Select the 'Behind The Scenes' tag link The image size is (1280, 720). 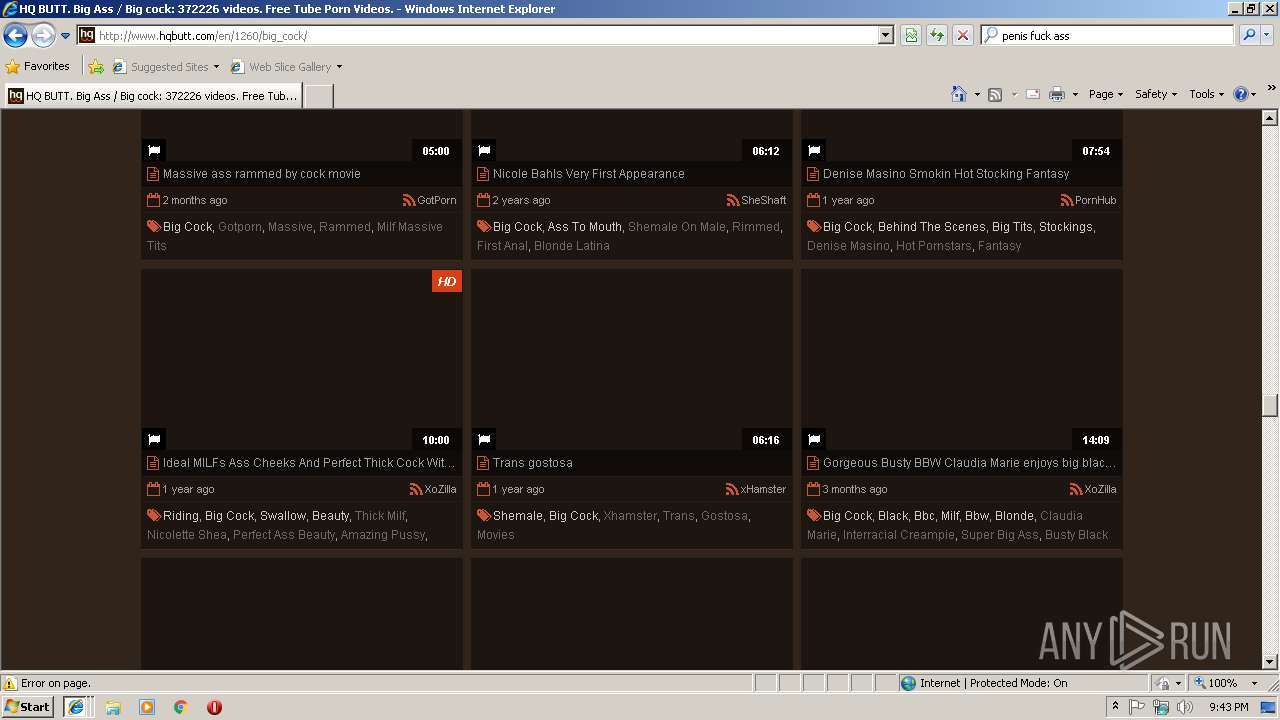[x=932, y=227]
